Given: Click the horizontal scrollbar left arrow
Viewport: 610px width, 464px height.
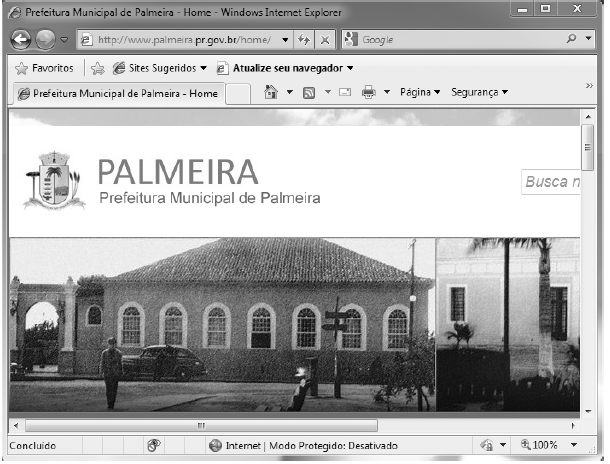Looking at the screenshot, I should 16,425.
